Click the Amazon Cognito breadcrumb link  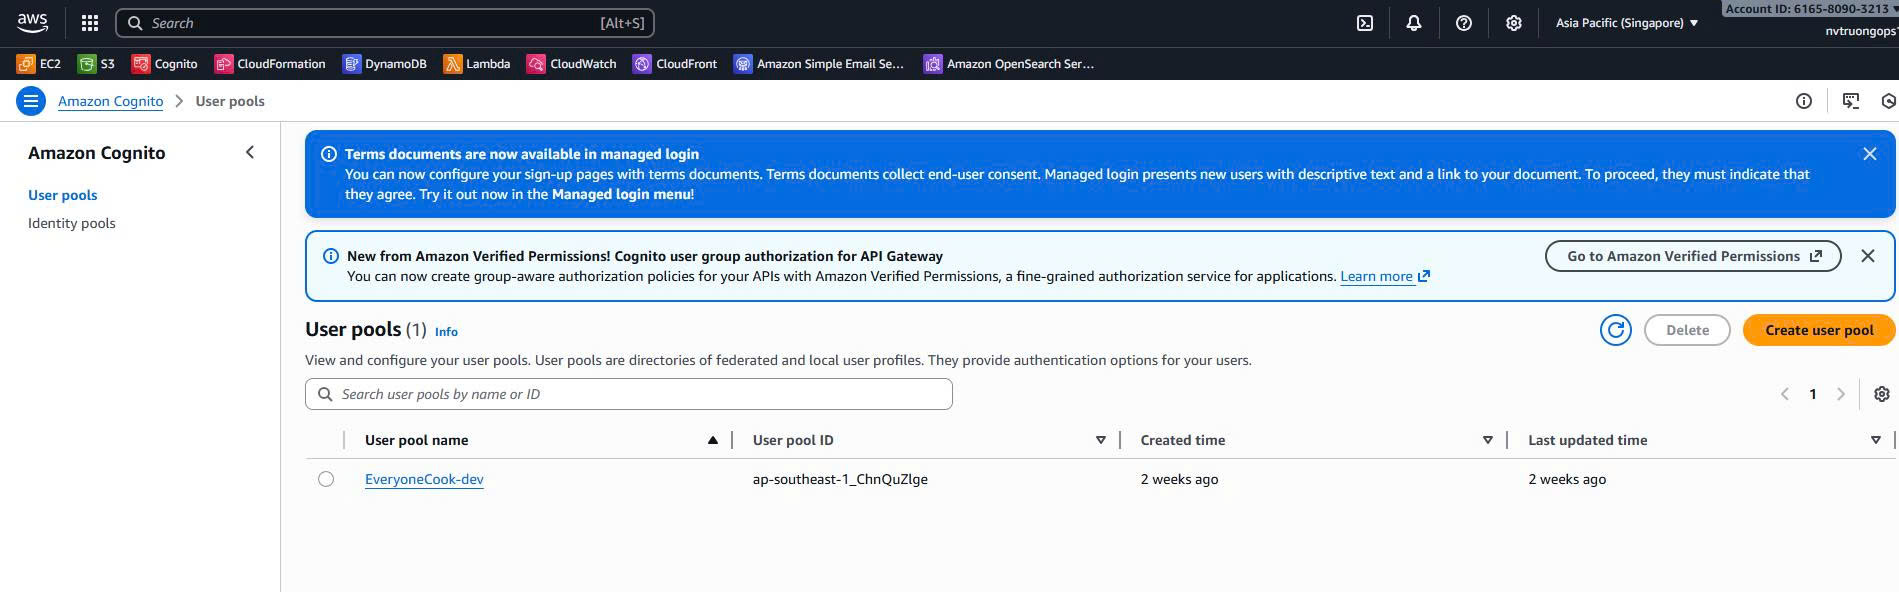coord(111,101)
